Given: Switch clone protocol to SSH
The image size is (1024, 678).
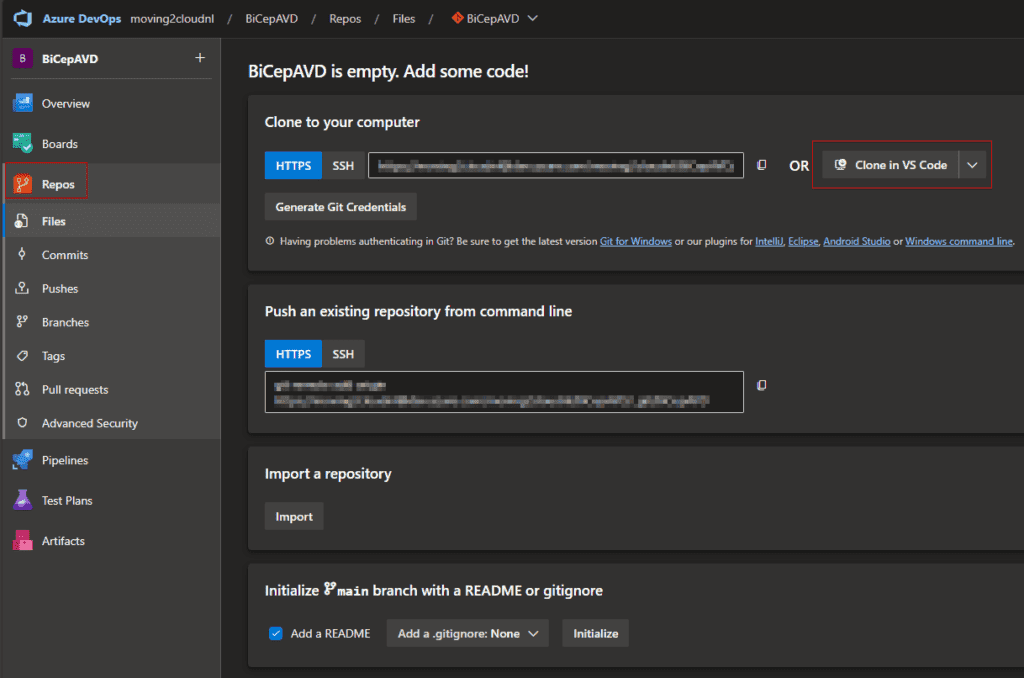Looking at the screenshot, I should tap(343, 165).
